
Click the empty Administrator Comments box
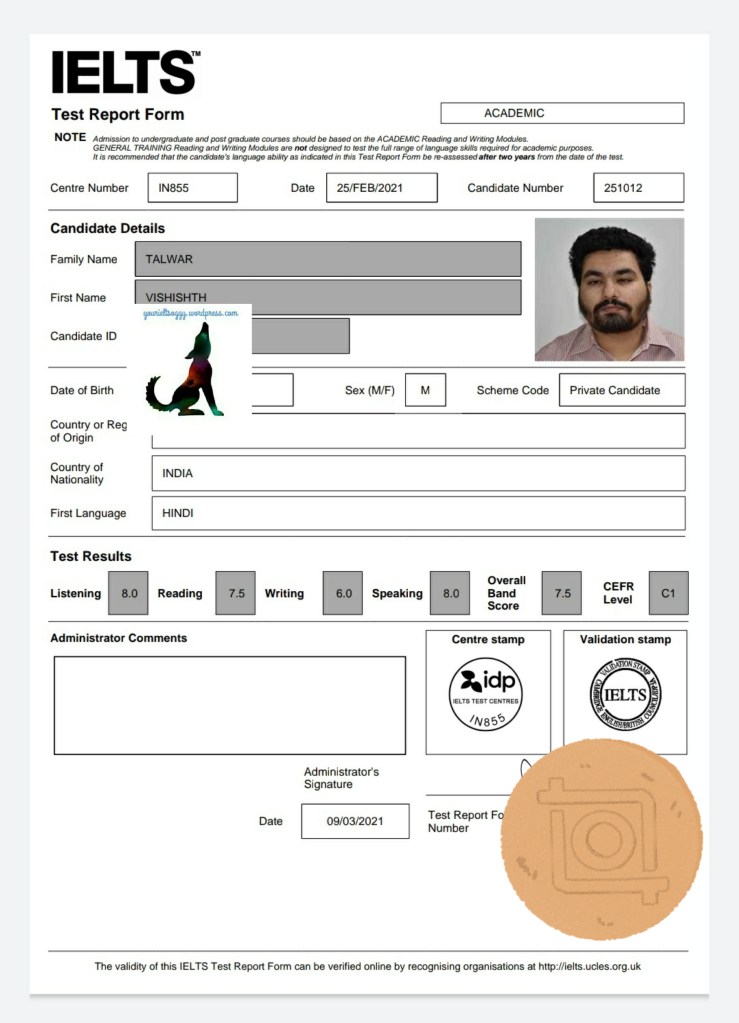[x=229, y=705]
